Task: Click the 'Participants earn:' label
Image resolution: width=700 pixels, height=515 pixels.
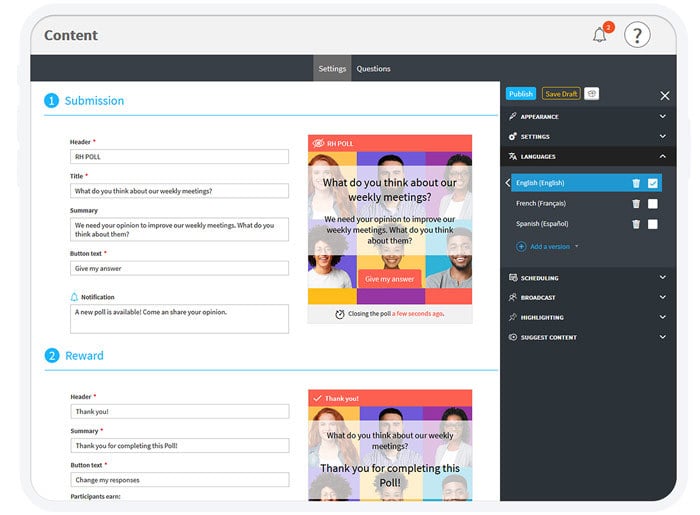Action: (x=95, y=496)
